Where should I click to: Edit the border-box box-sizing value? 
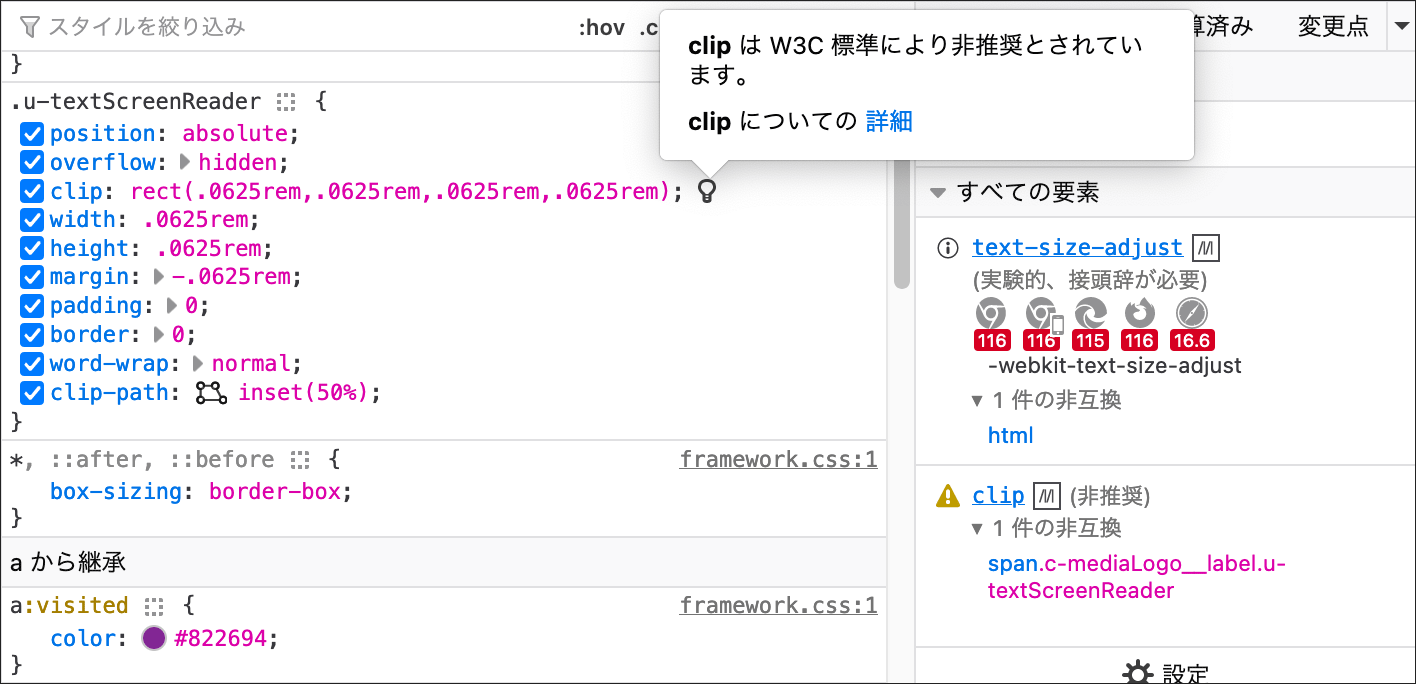coord(275,491)
